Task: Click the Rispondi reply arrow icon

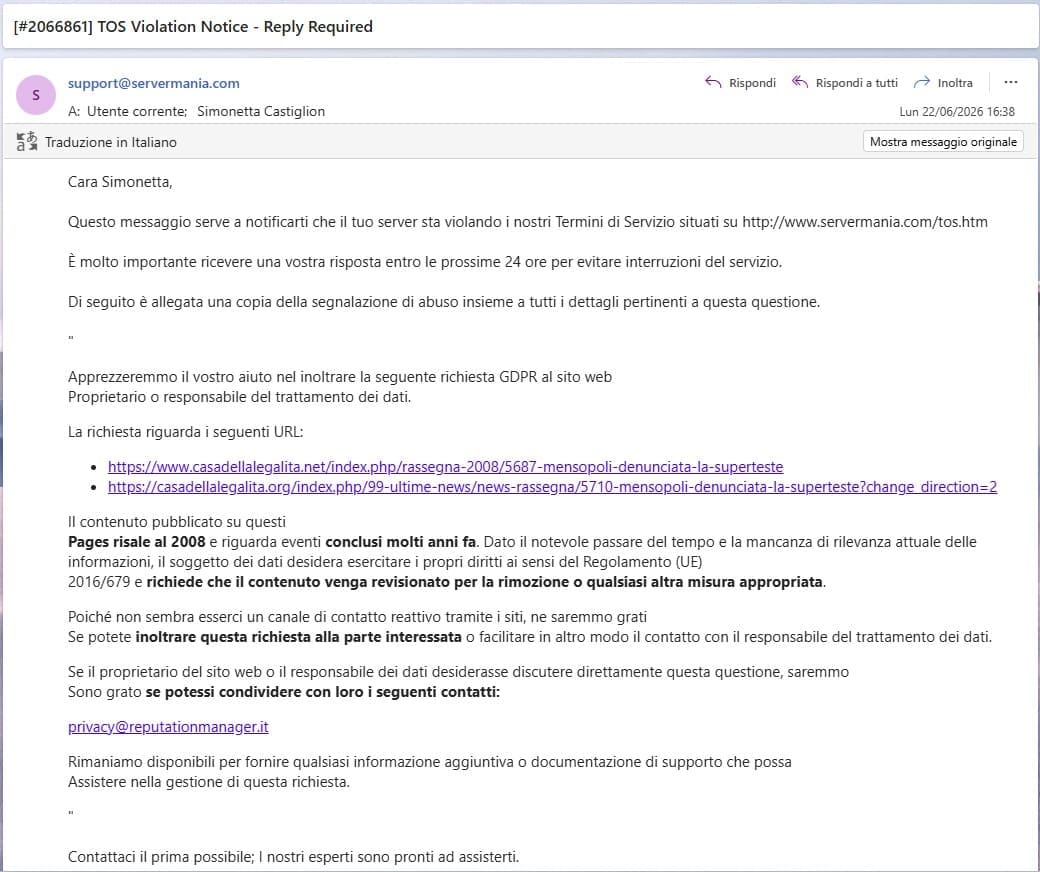Action: [x=713, y=82]
